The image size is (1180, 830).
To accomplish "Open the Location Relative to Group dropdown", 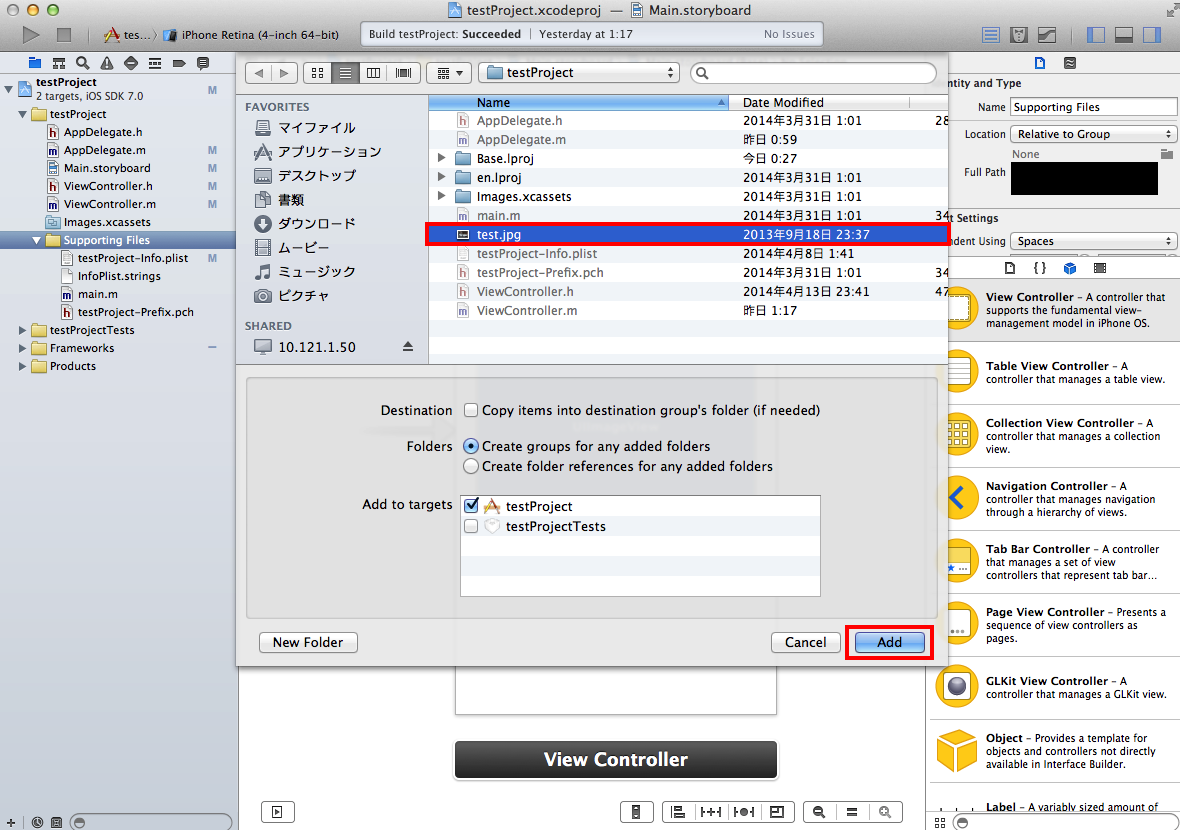I will (1093, 134).
